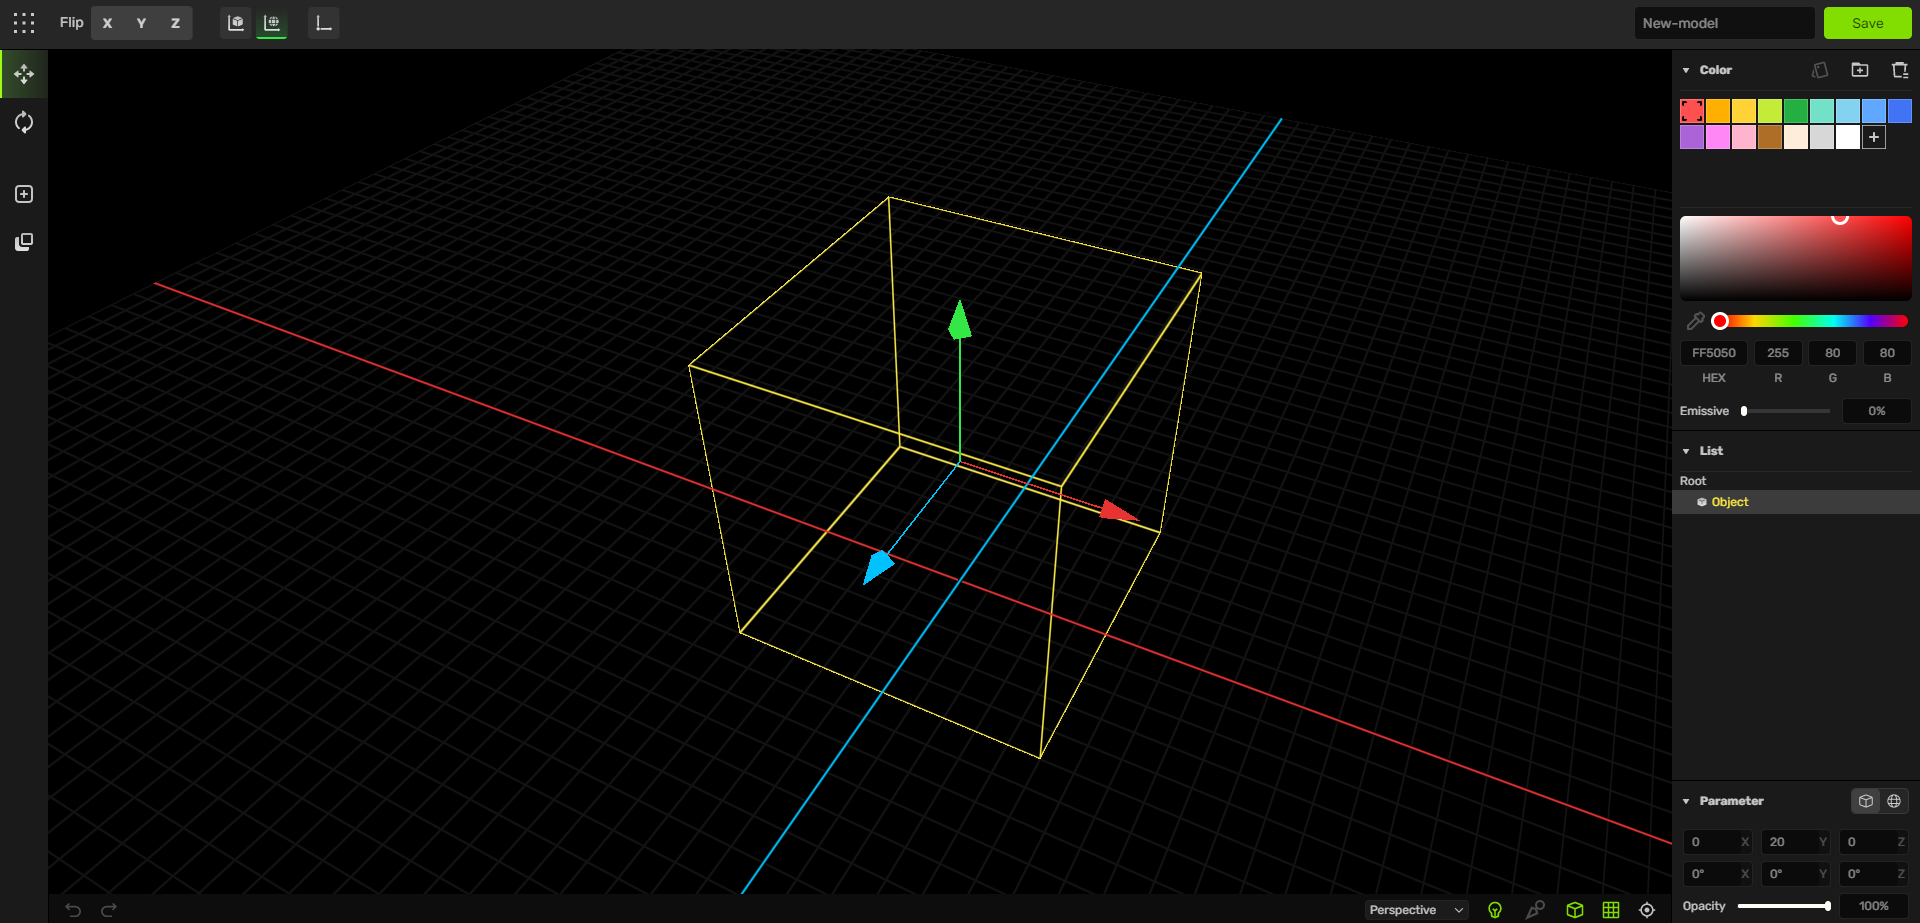Click the Opacity slider
This screenshot has height=923, width=1920.
point(1784,906)
